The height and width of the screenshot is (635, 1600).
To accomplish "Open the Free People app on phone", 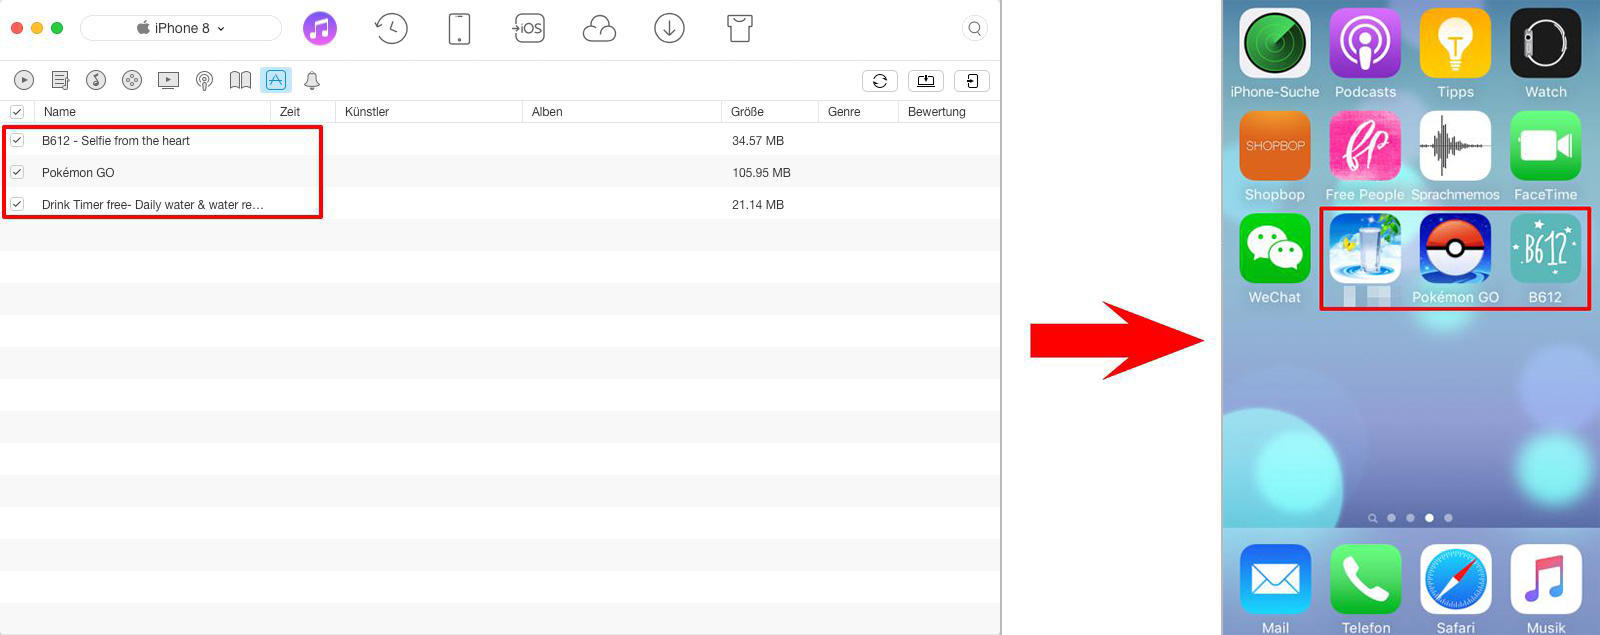I will [1365, 146].
